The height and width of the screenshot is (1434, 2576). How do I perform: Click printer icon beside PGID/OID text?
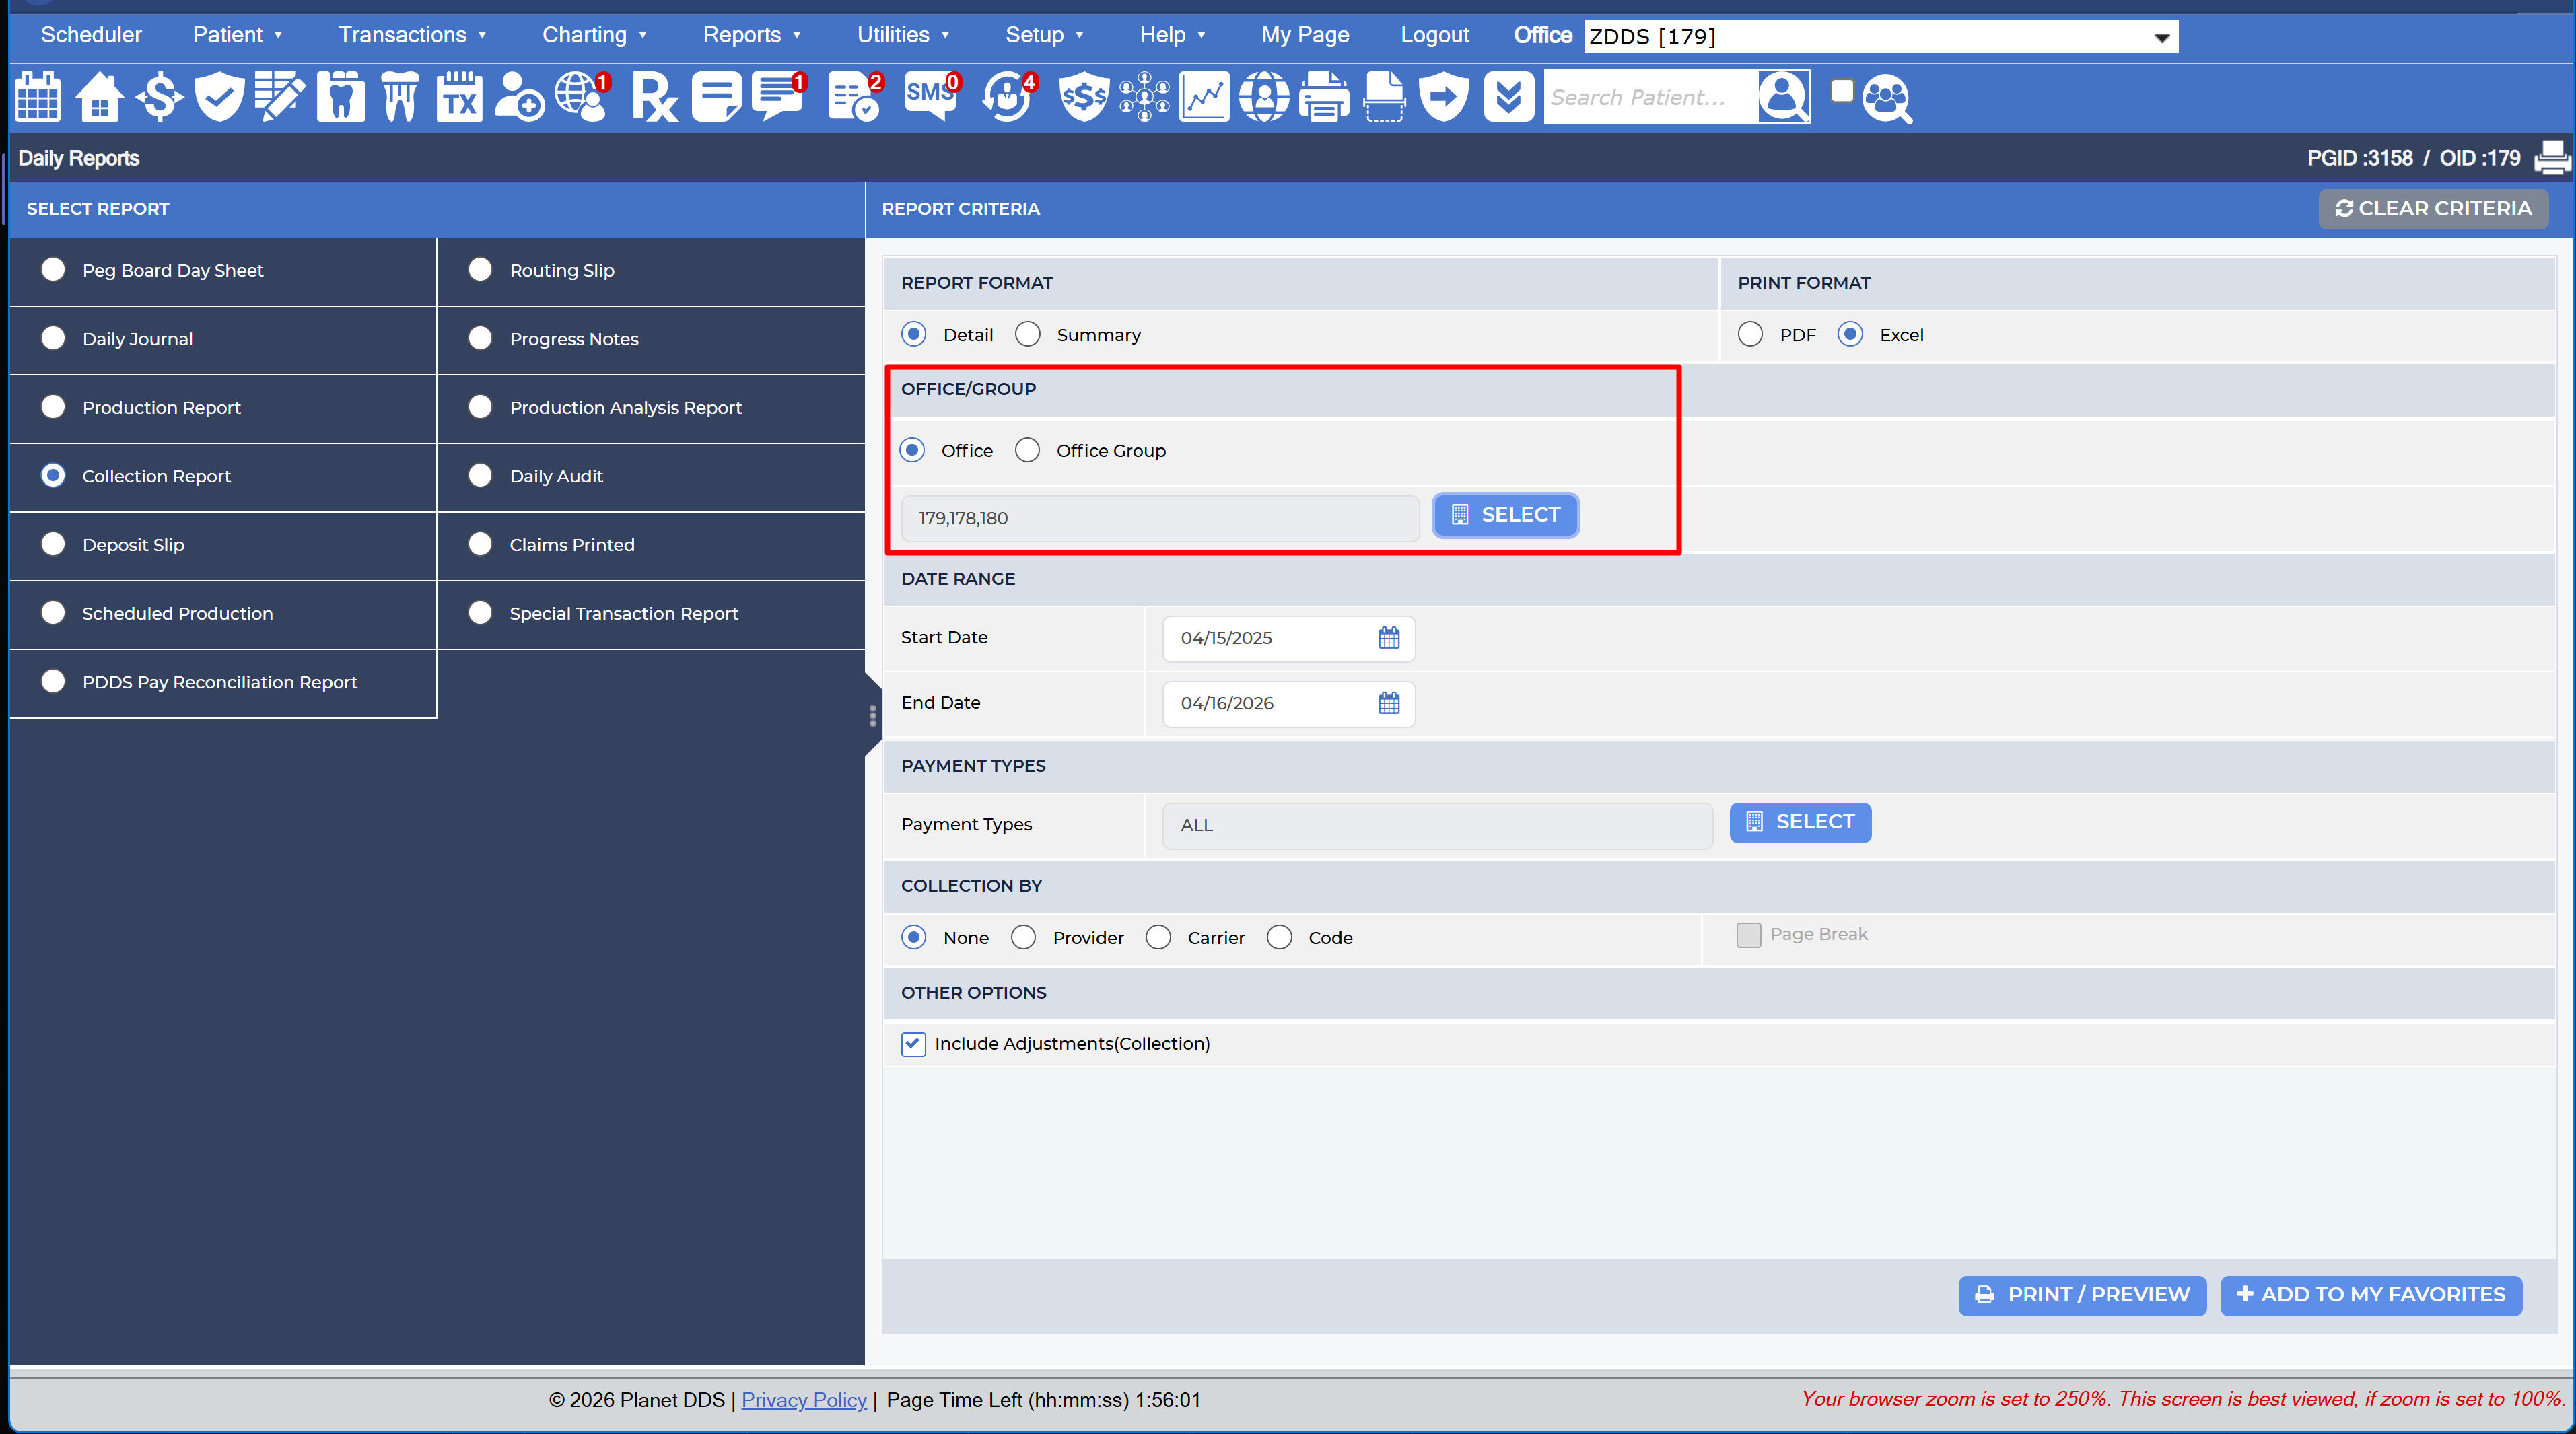click(x=2552, y=158)
